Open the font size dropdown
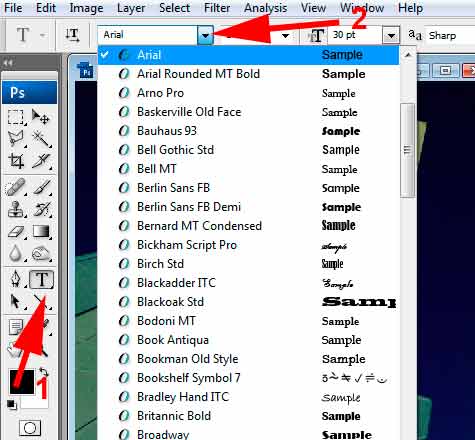Image resolution: width=475 pixels, height=440 pixels. [391, 35]
